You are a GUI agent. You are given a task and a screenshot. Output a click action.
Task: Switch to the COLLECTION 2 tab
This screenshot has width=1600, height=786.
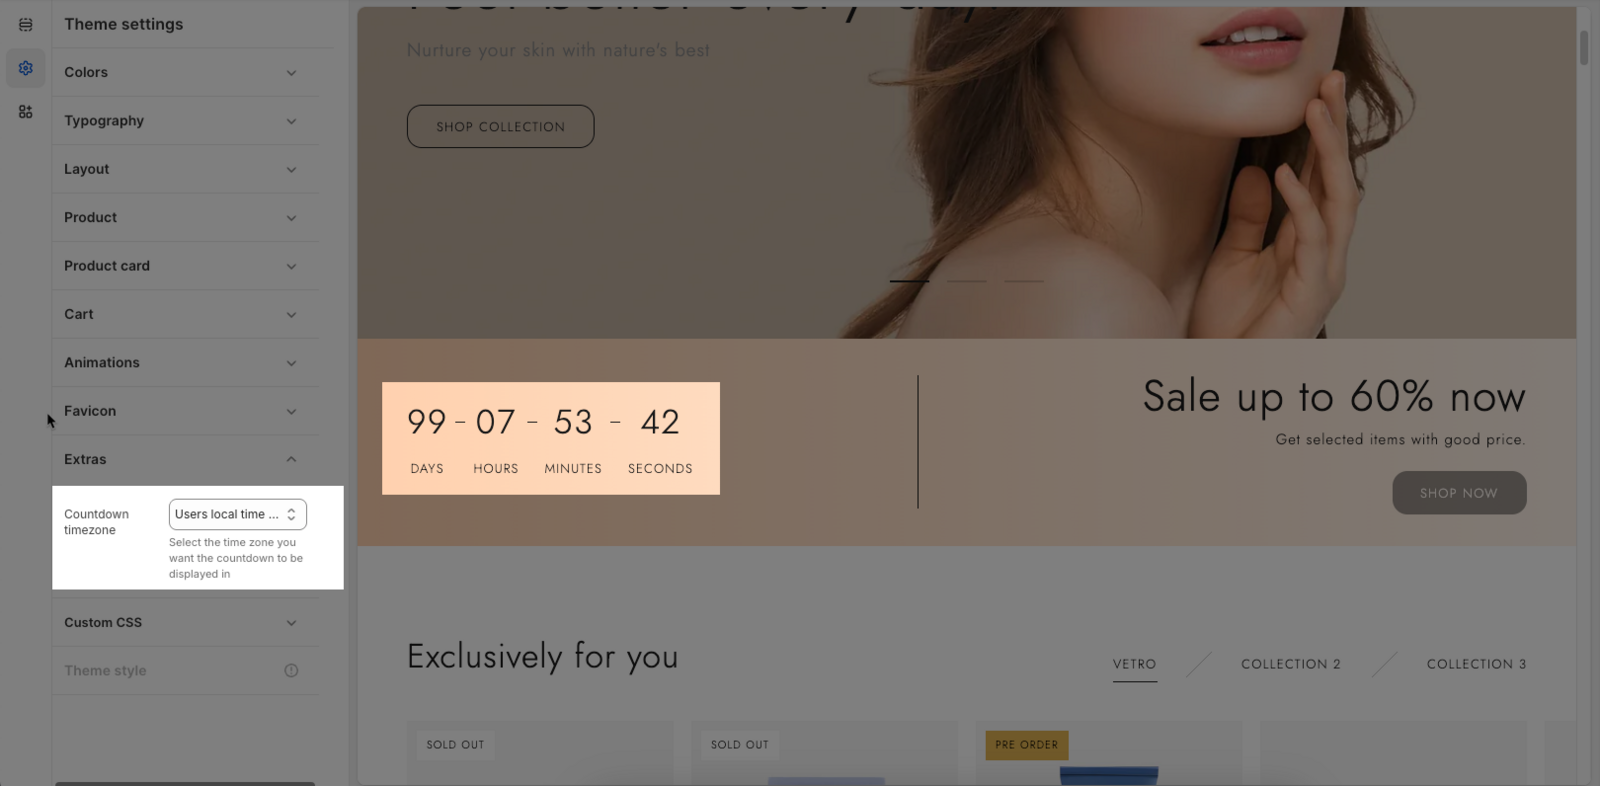click(x=1291, y=664)
